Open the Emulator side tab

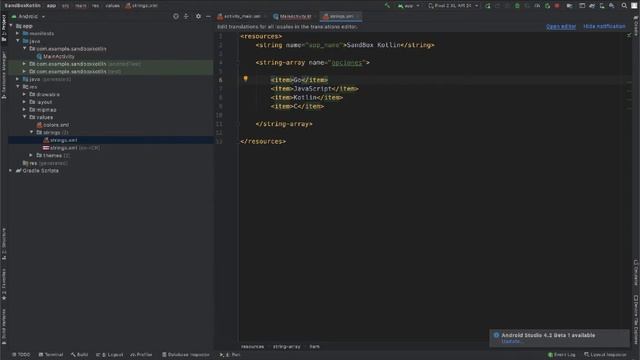(x=636, y=272)
